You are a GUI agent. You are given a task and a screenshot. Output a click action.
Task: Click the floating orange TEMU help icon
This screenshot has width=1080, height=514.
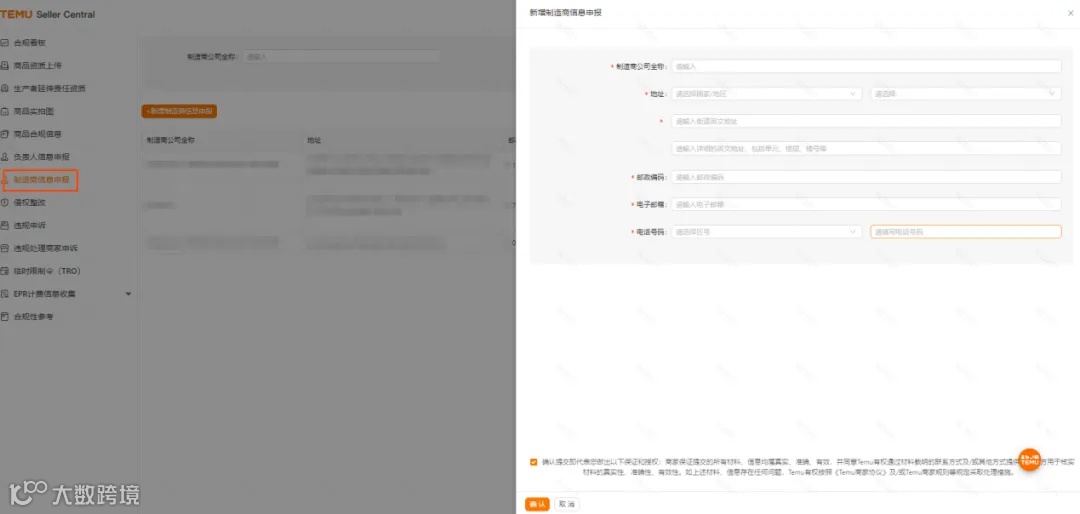point(1030,460)
